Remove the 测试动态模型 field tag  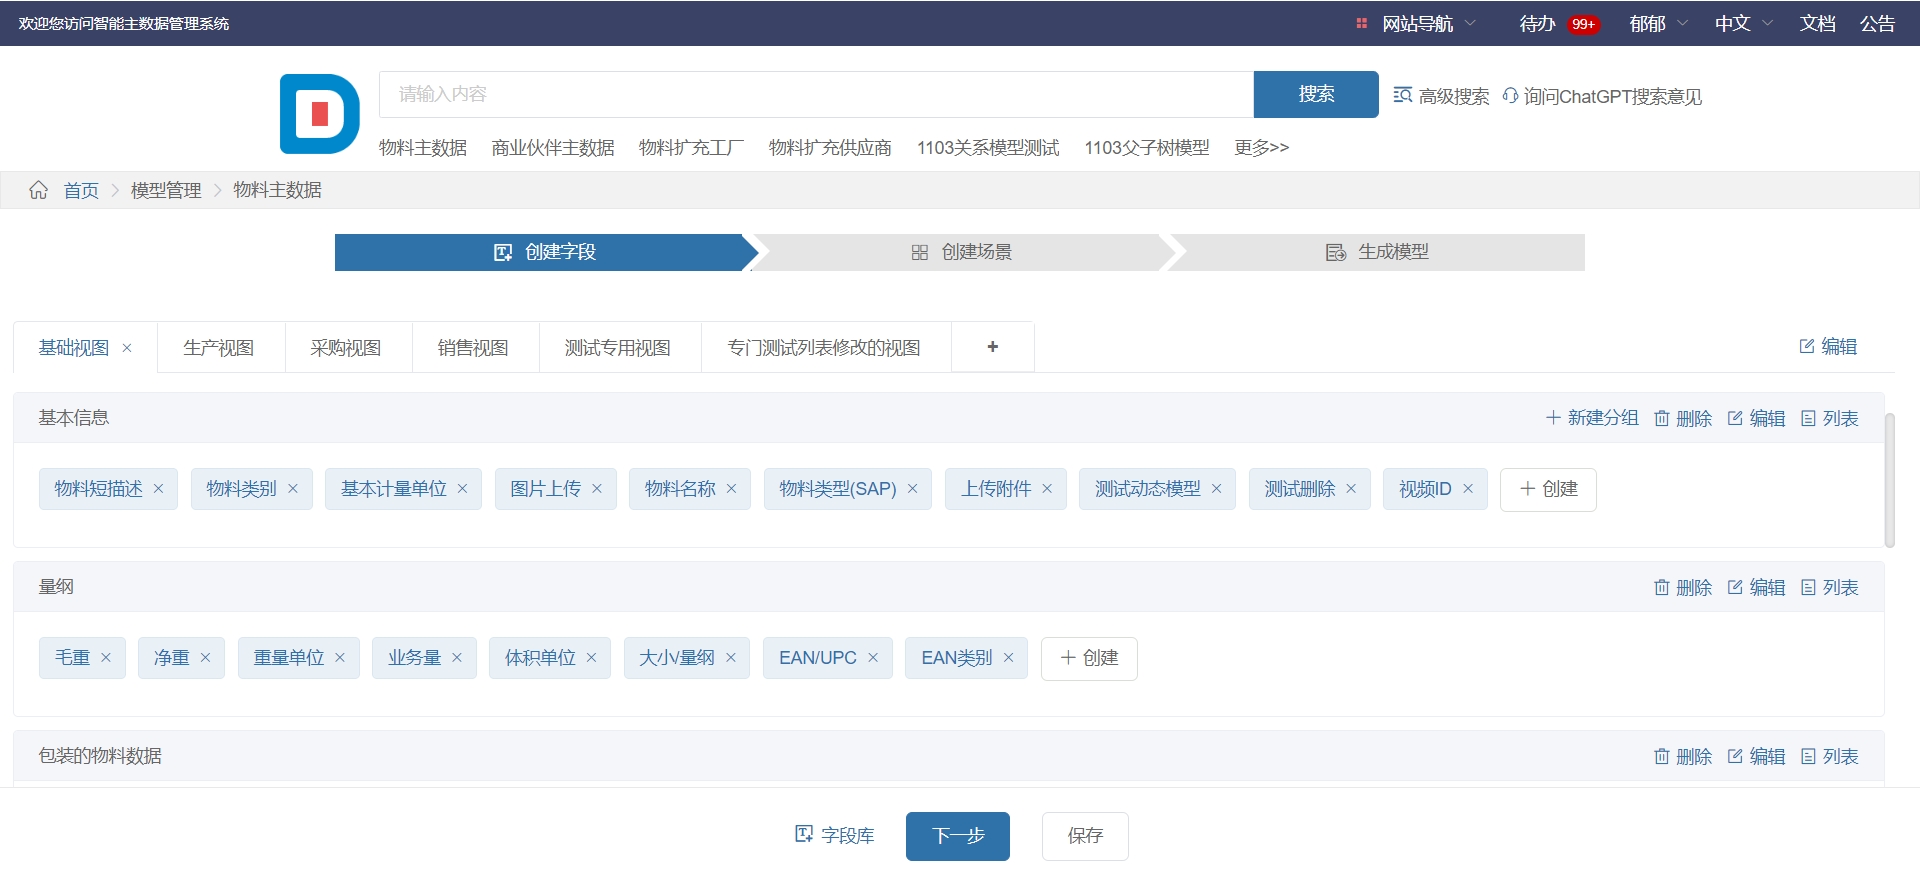(x=1216, y=489)
